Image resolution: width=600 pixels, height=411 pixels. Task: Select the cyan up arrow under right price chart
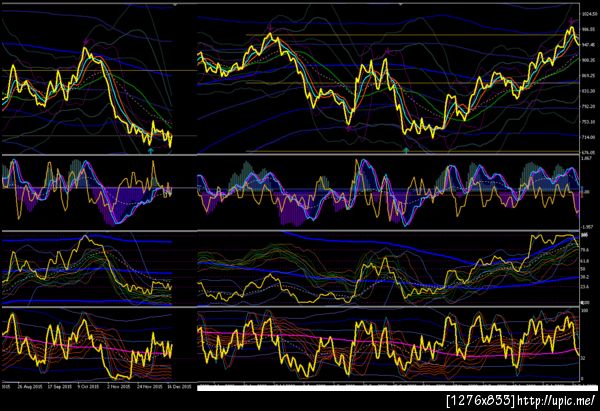coord(406,150)
